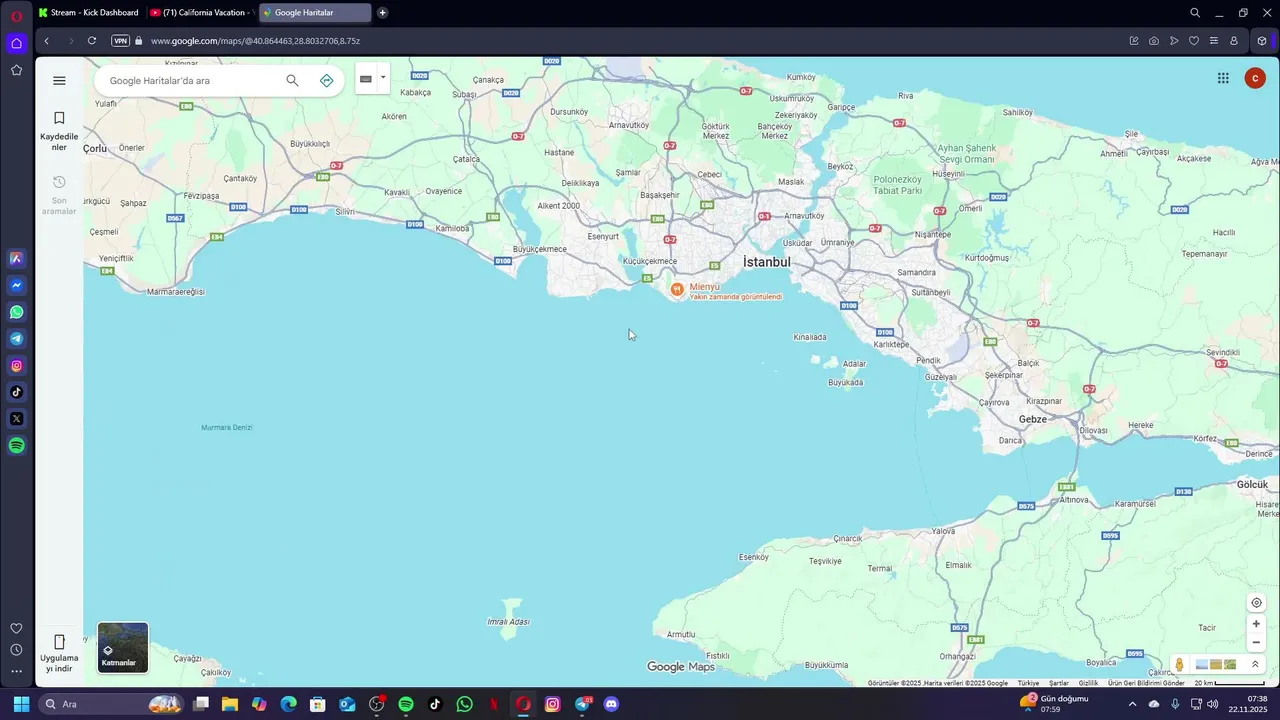The width and height of the screenshot is (1280, 720).
Task: Search open tabs with title bar magnifier
Action: (1195, 13)
